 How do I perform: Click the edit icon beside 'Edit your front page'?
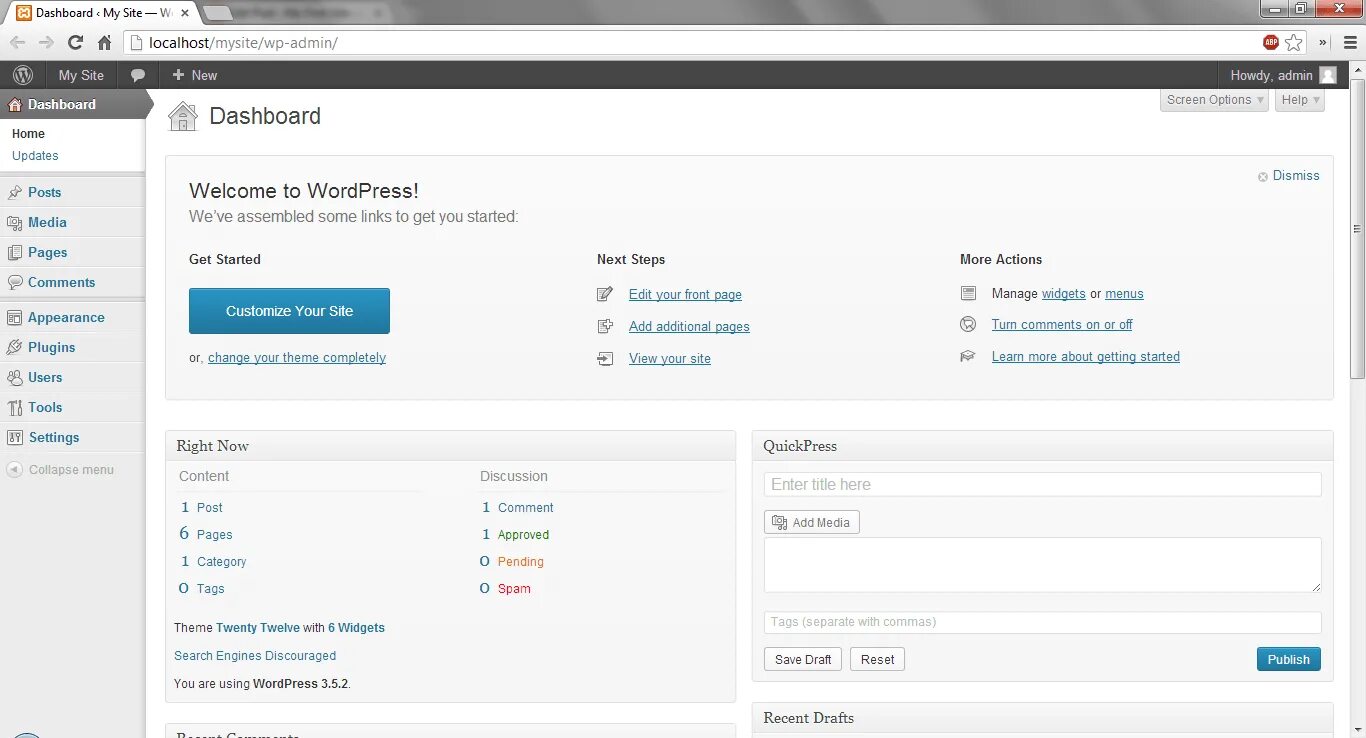[x=605, y=294]
